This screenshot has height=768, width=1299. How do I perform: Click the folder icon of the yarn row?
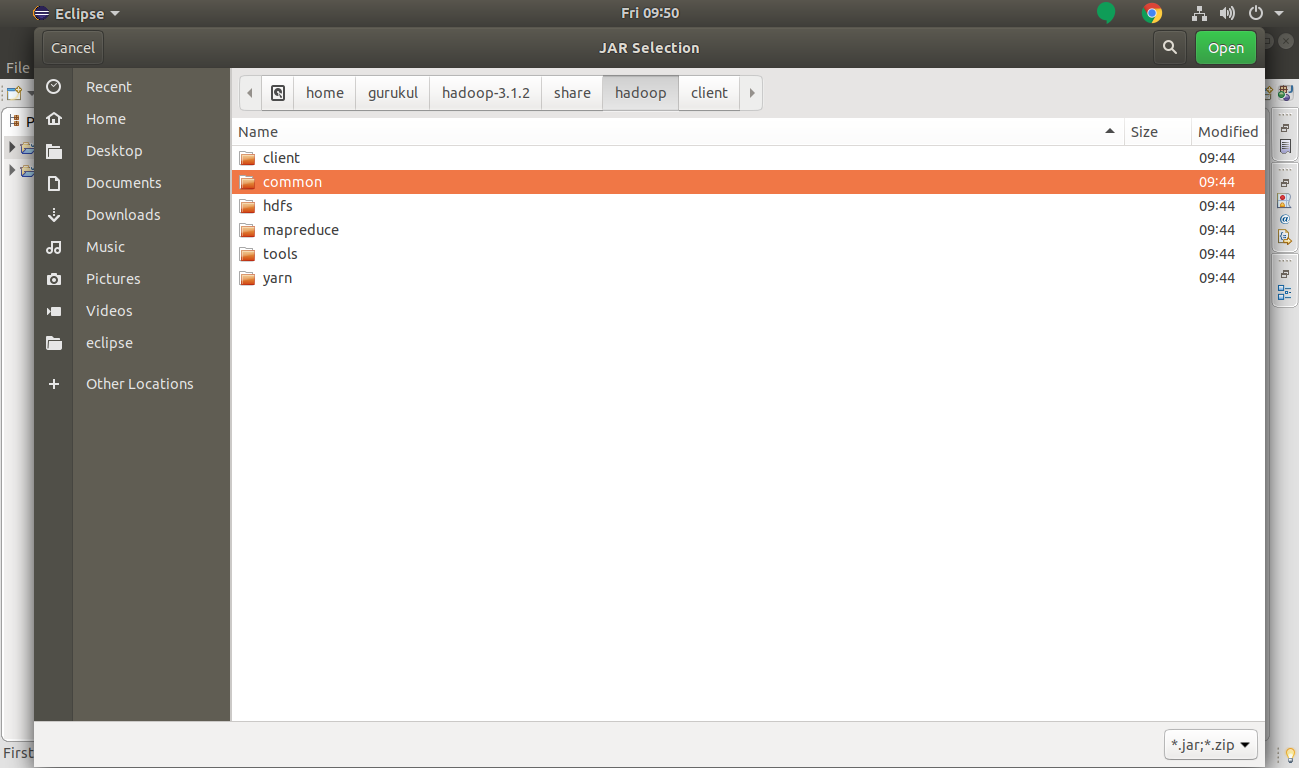coord(248,278)
